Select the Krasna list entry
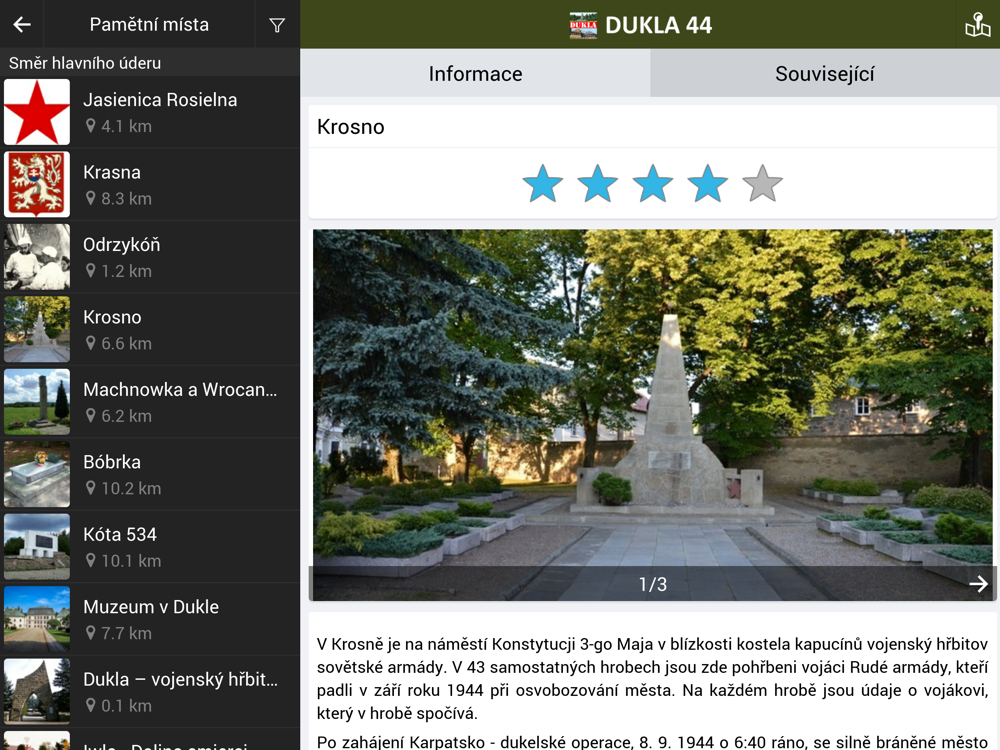1000x750 pixels. [150, 184]
